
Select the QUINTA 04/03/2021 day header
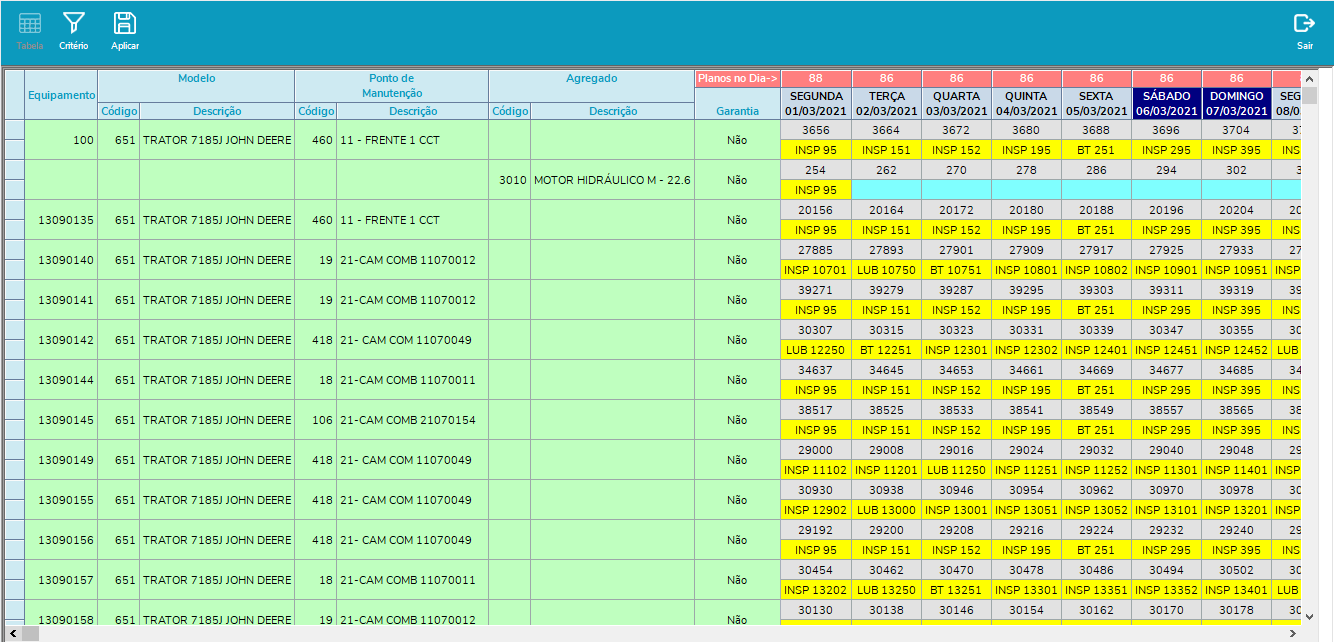(1027, 103)
